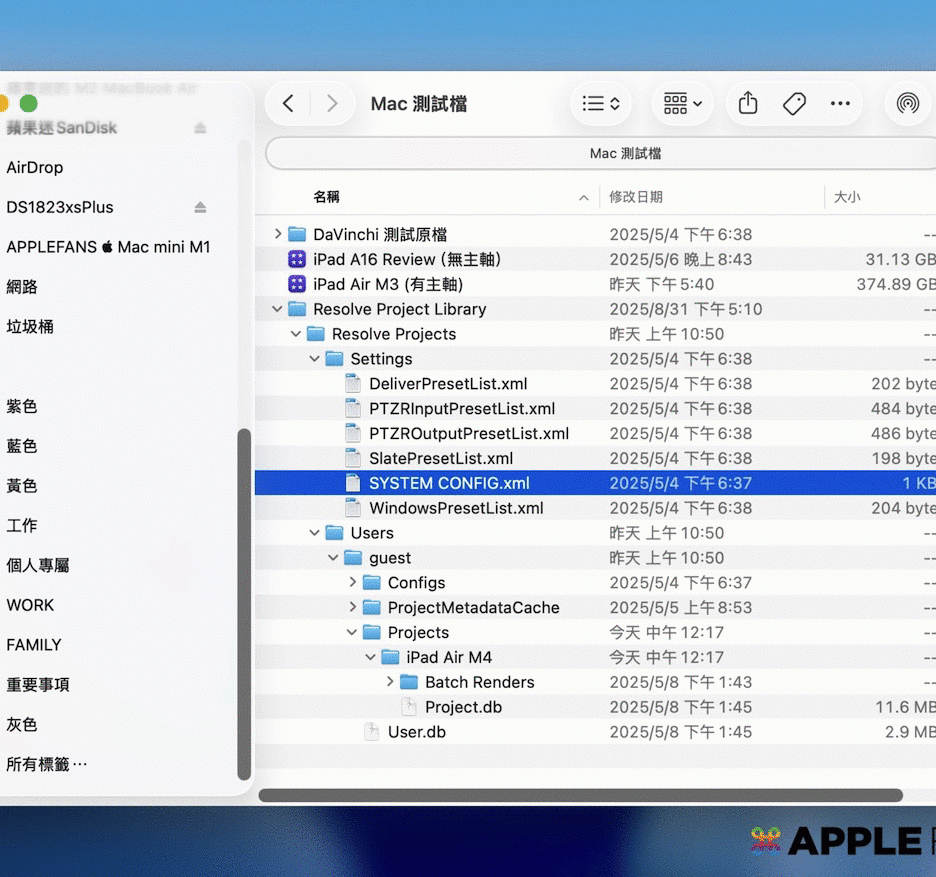Select Project.db file
The width and height of the screenshot is (936, 877).
pos(463,707)
